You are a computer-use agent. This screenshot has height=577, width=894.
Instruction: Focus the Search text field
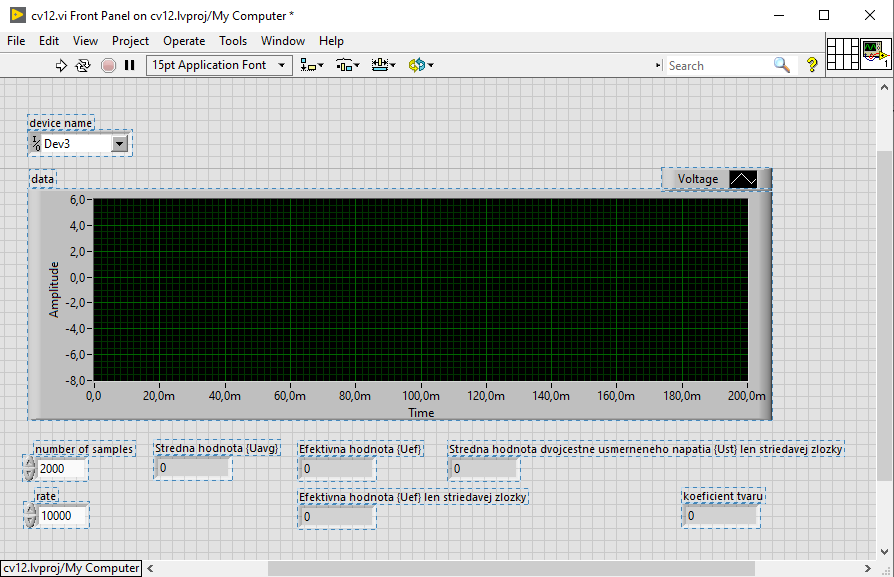point(718,66)
